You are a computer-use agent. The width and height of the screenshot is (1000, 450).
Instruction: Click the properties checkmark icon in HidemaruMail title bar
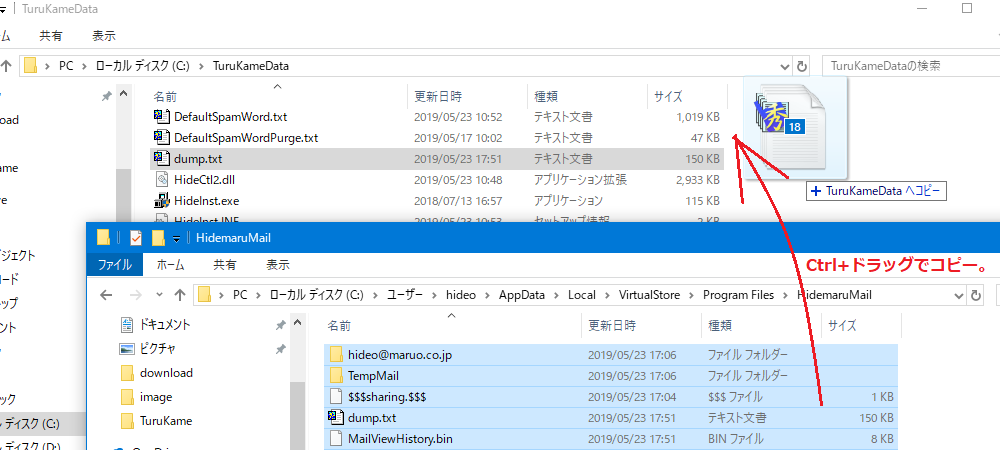pyautogui.click(x=136, y=238)
